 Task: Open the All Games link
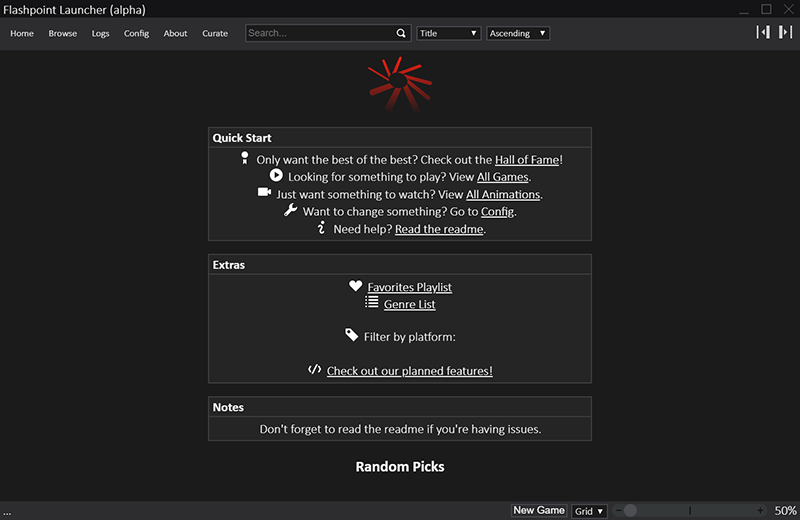[503, 177]
